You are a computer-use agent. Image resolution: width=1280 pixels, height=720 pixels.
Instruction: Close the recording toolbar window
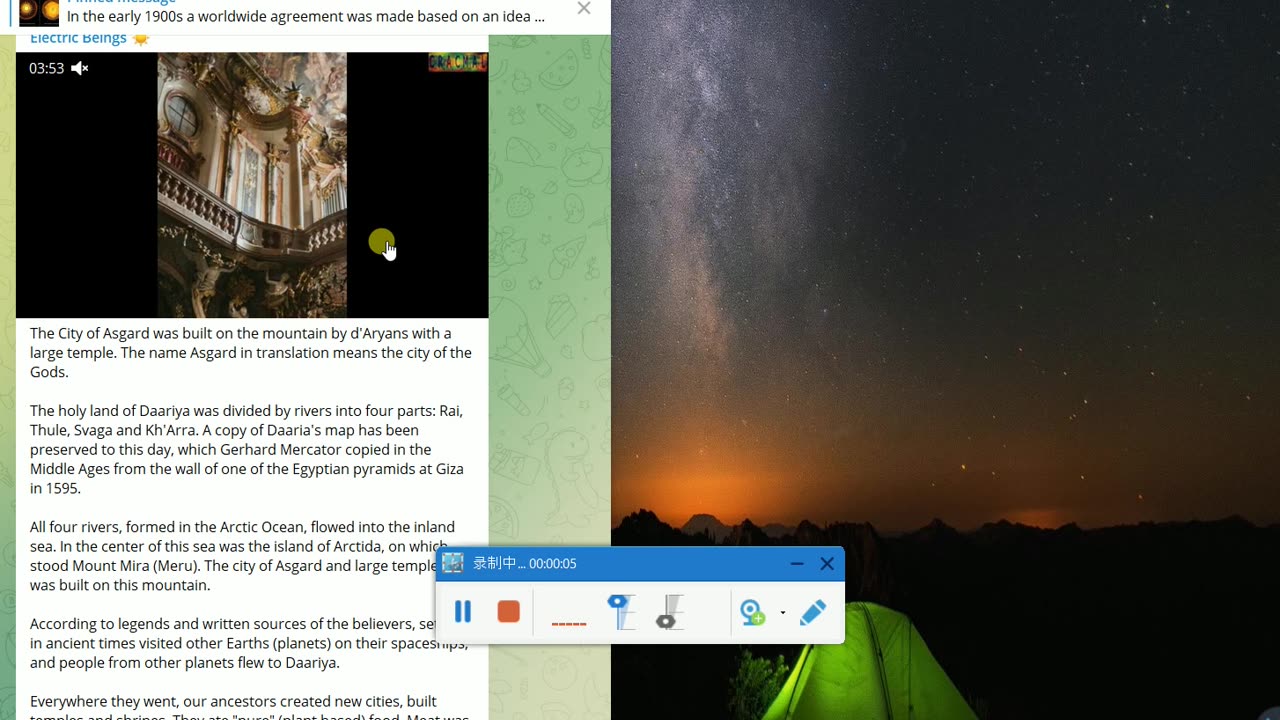pyautogui.click(x=827, y=563)
